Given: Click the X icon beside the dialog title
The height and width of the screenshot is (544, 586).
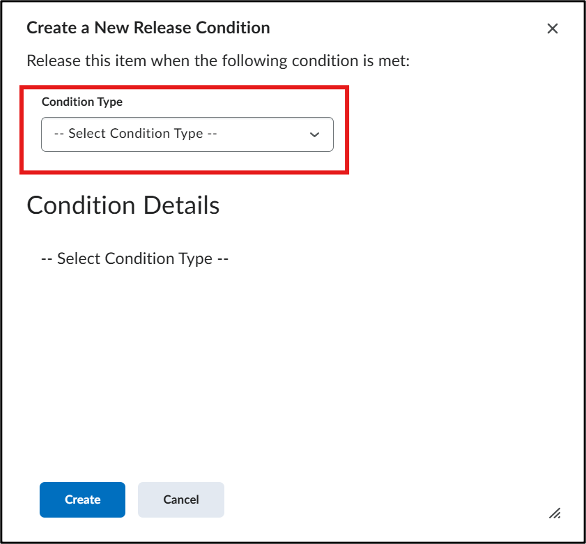Looking at the screenshot, I should click(x=552, y=28).
